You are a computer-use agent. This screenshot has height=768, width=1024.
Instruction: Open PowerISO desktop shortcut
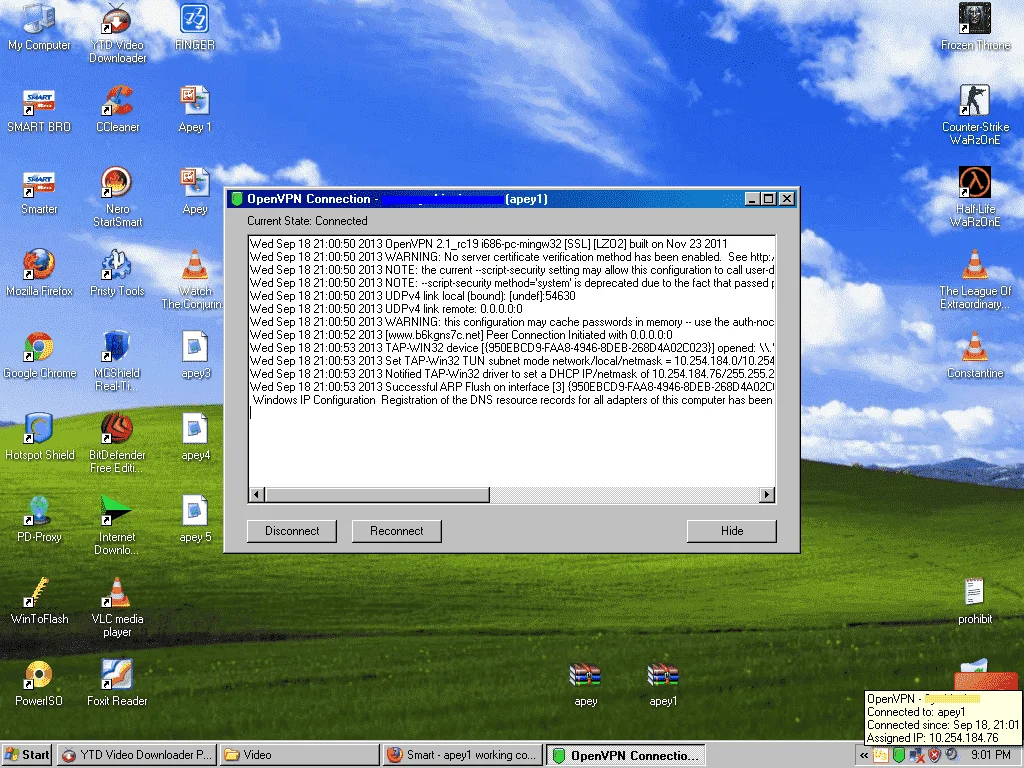39,684
